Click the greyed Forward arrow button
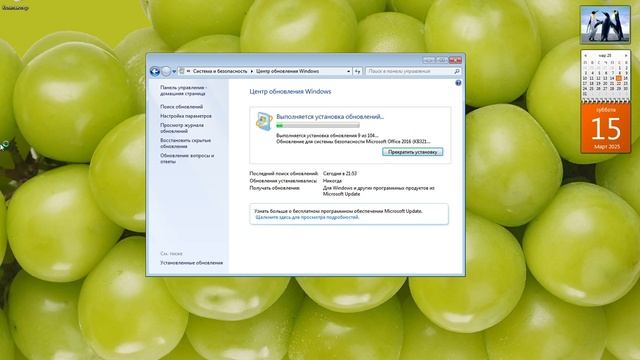The width and height of the screenshot is (640, 360). pyautogui.click(x=166, y=71)
